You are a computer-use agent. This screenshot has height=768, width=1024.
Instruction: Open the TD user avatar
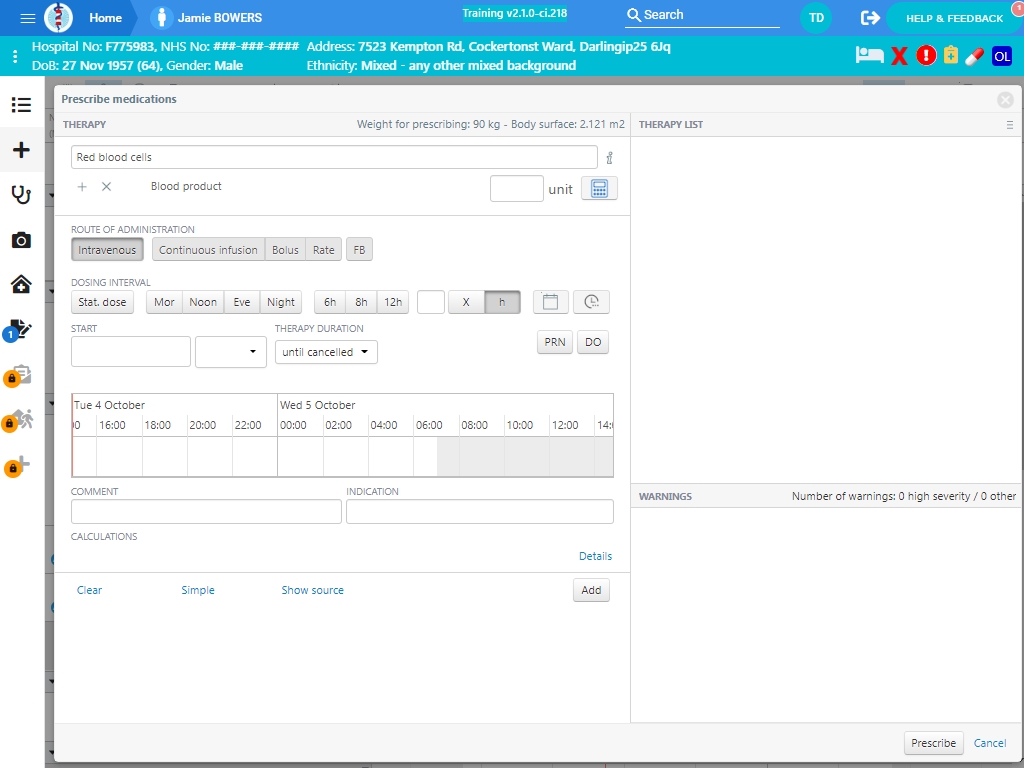(816, 18)
